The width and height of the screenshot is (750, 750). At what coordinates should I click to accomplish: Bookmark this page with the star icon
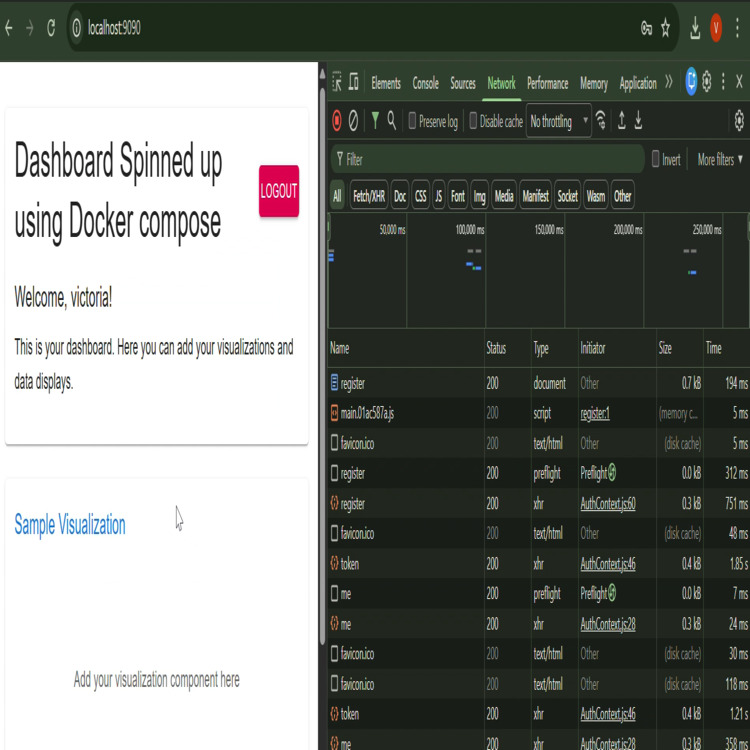click(665, 28)
